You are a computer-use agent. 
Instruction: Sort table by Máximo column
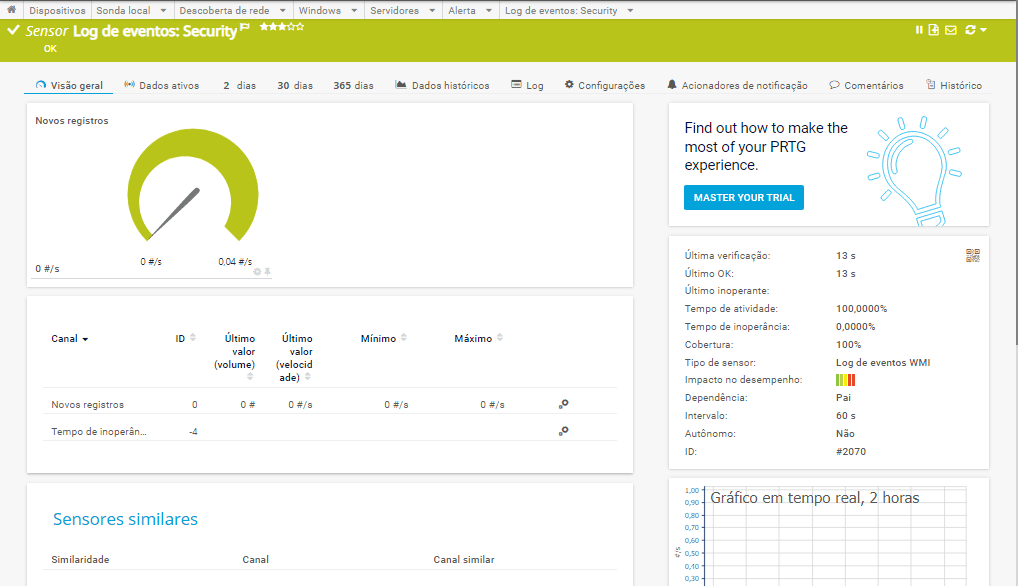478,338
